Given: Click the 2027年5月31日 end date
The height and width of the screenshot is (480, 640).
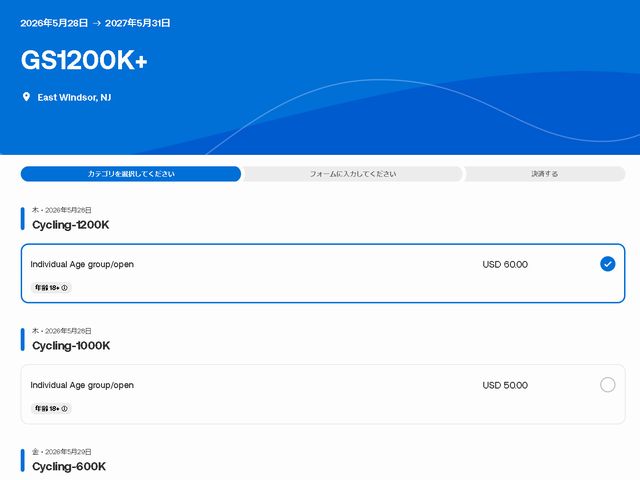Looking at the screenshot, I should pyautogui.click(x=140, y=22).
